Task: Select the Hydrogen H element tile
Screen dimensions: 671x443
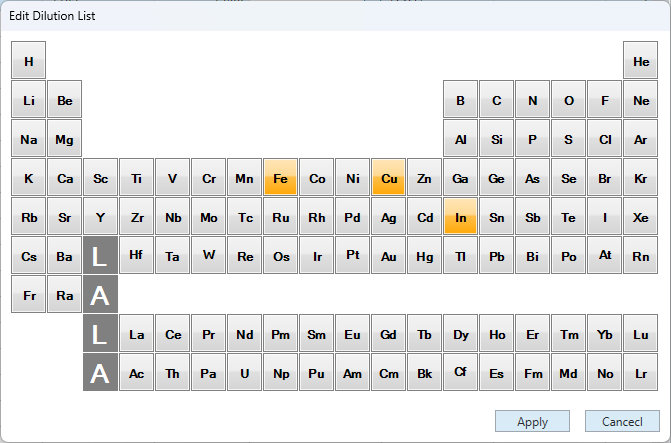Action: tap(28, 60)
